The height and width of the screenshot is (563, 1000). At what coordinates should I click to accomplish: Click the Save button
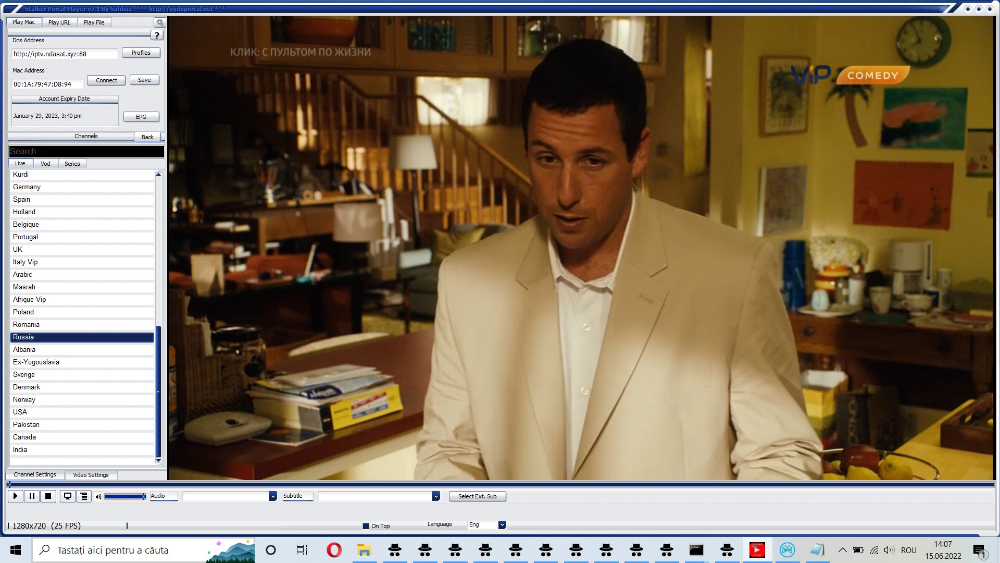point(145,80)
